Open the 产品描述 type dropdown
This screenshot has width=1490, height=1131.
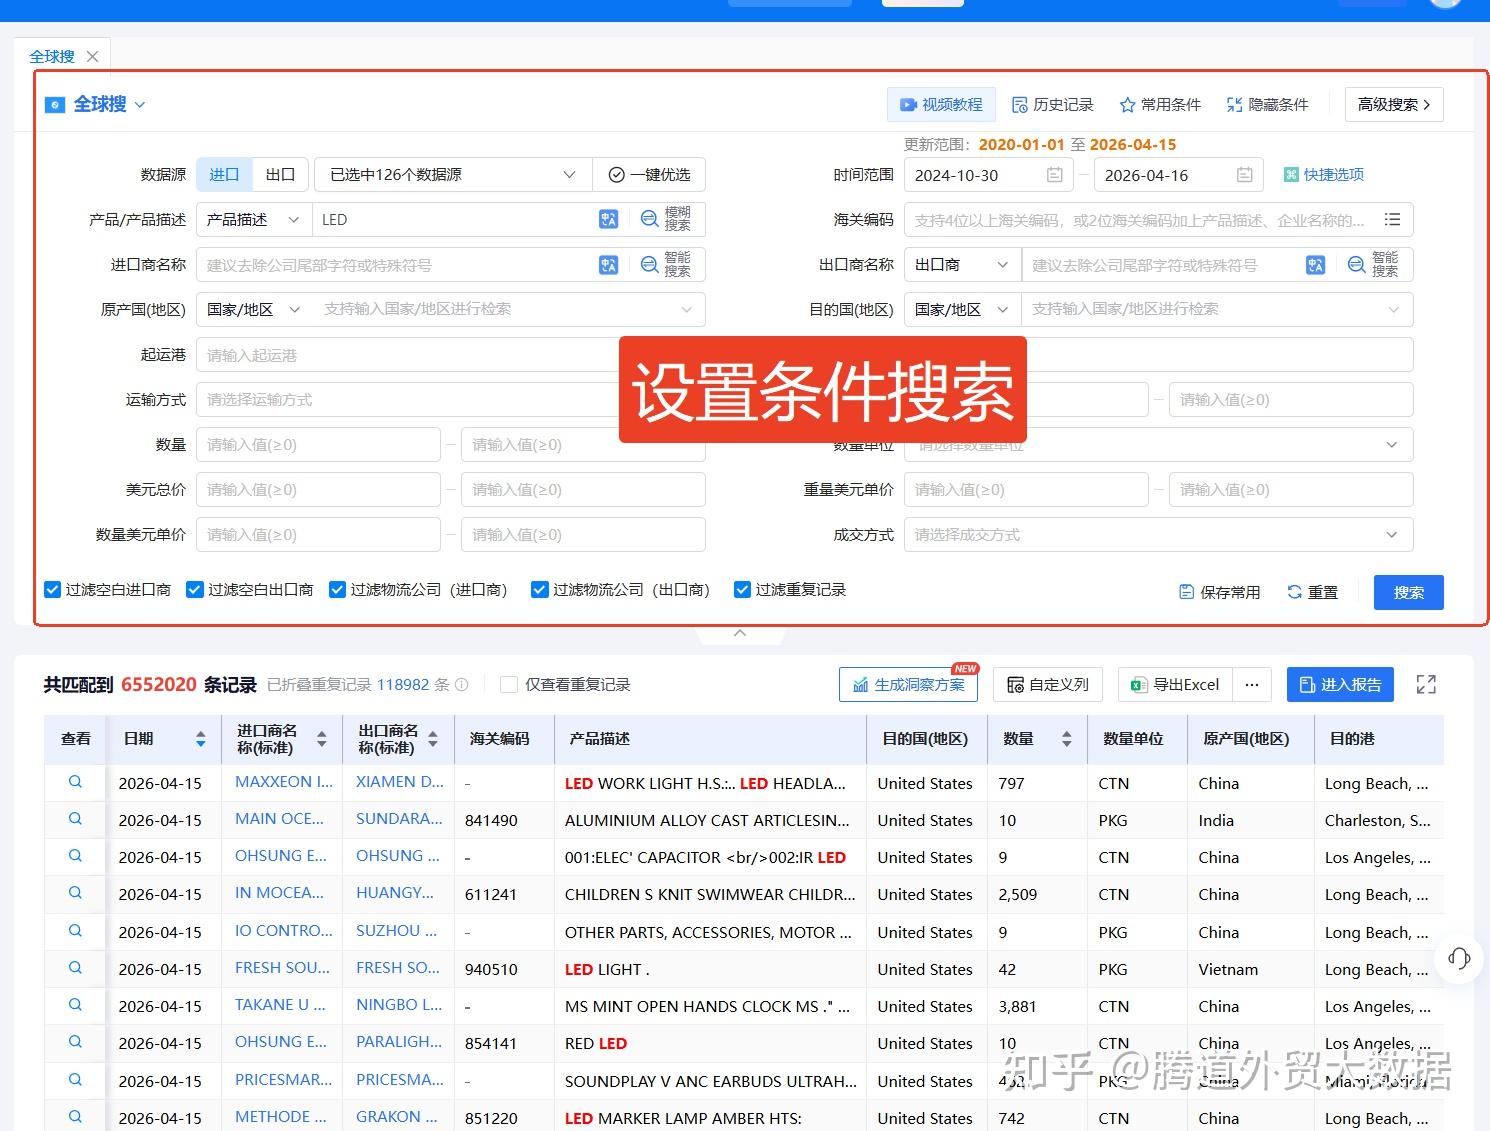[x=253, y=220]
